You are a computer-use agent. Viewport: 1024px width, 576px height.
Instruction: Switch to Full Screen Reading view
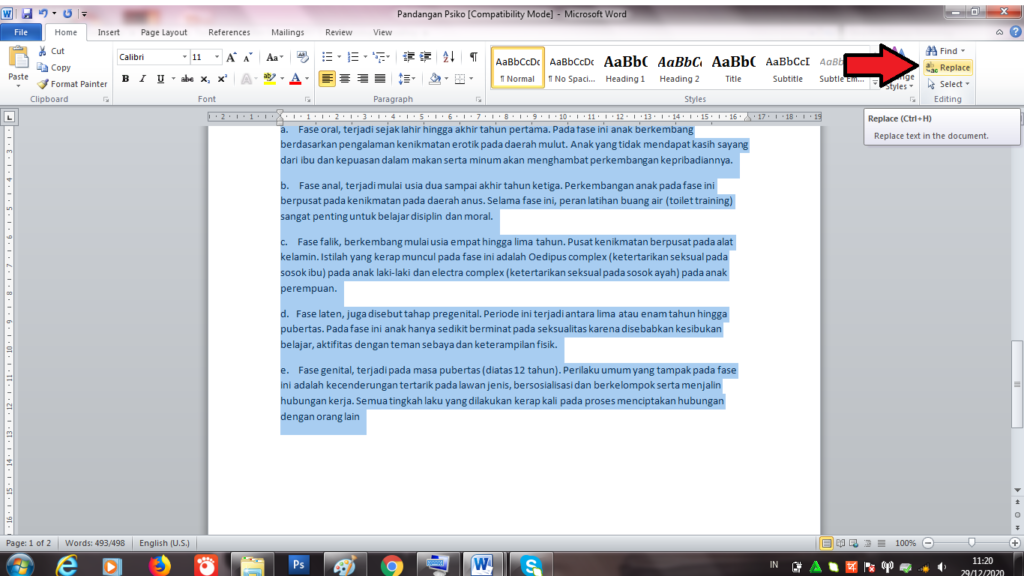pos(840,543)
